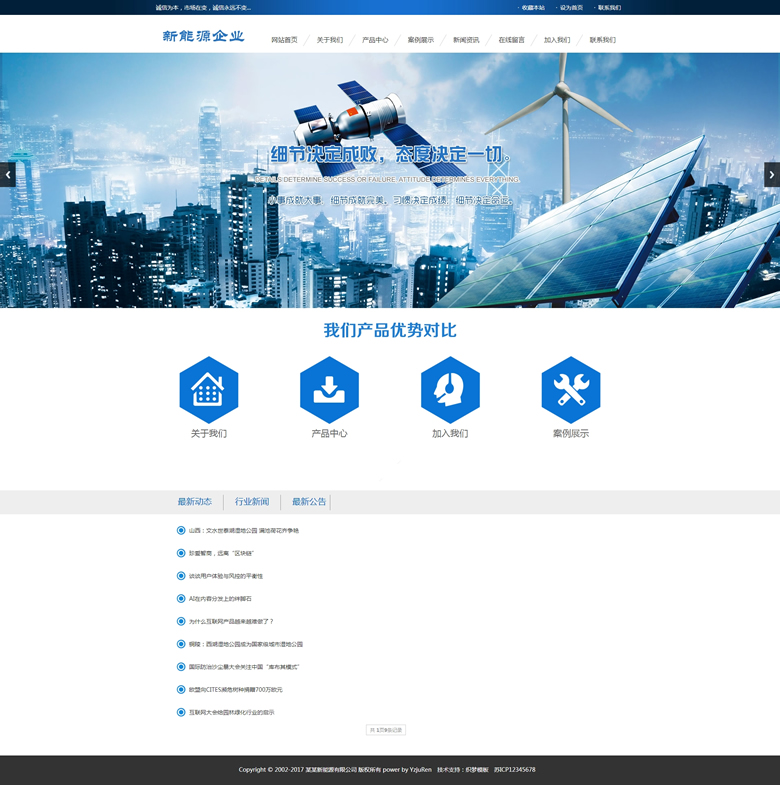
Task: Click the pagination record count box
Action: pos(386,730)
